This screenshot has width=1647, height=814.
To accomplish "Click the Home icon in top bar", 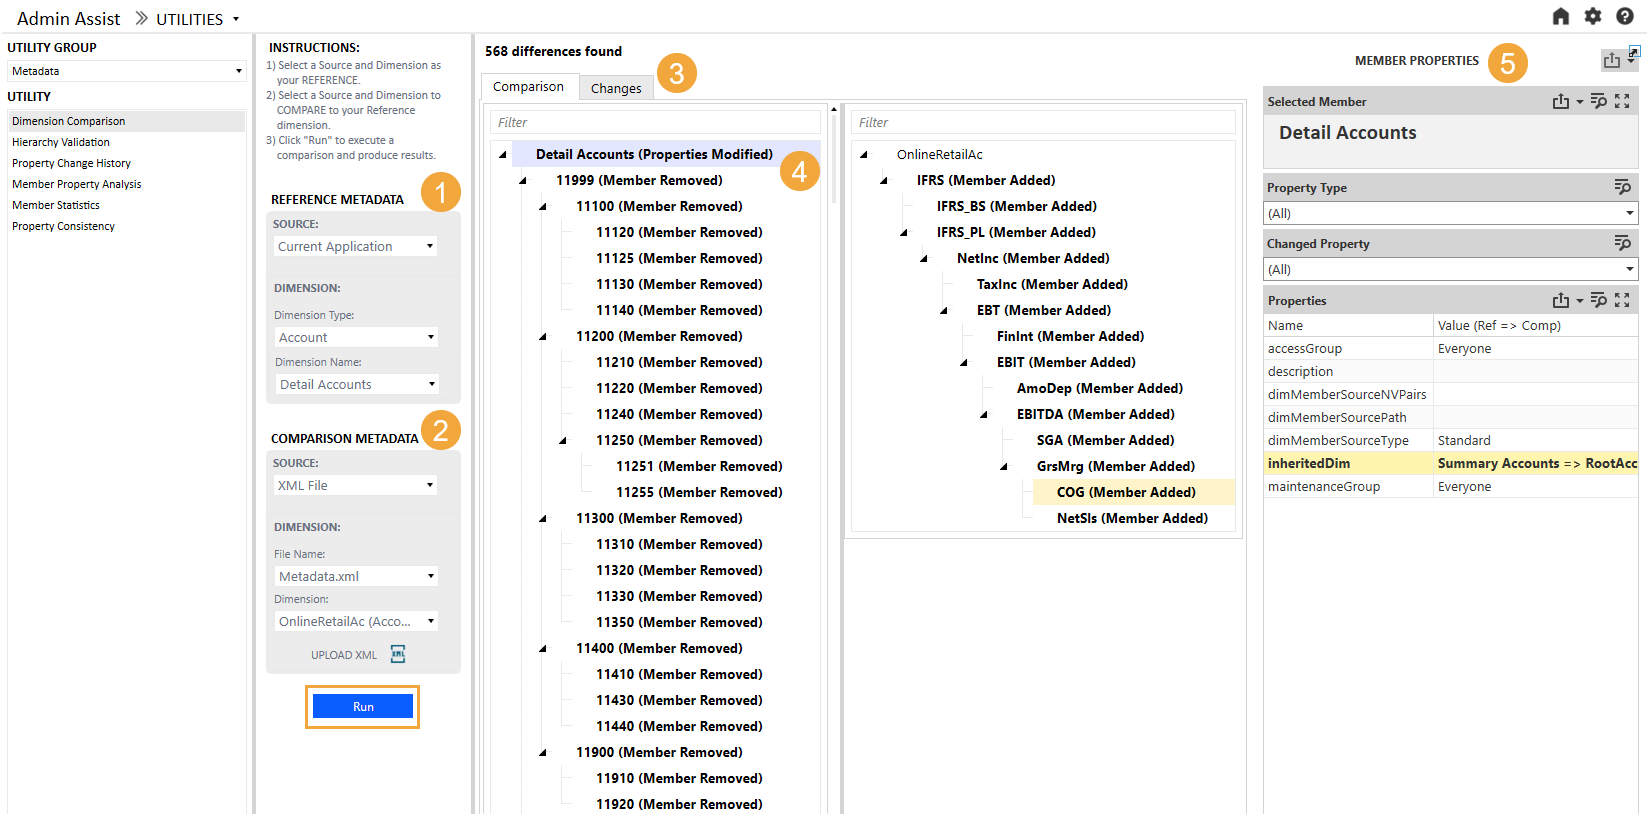I will tap(1560, 16).
